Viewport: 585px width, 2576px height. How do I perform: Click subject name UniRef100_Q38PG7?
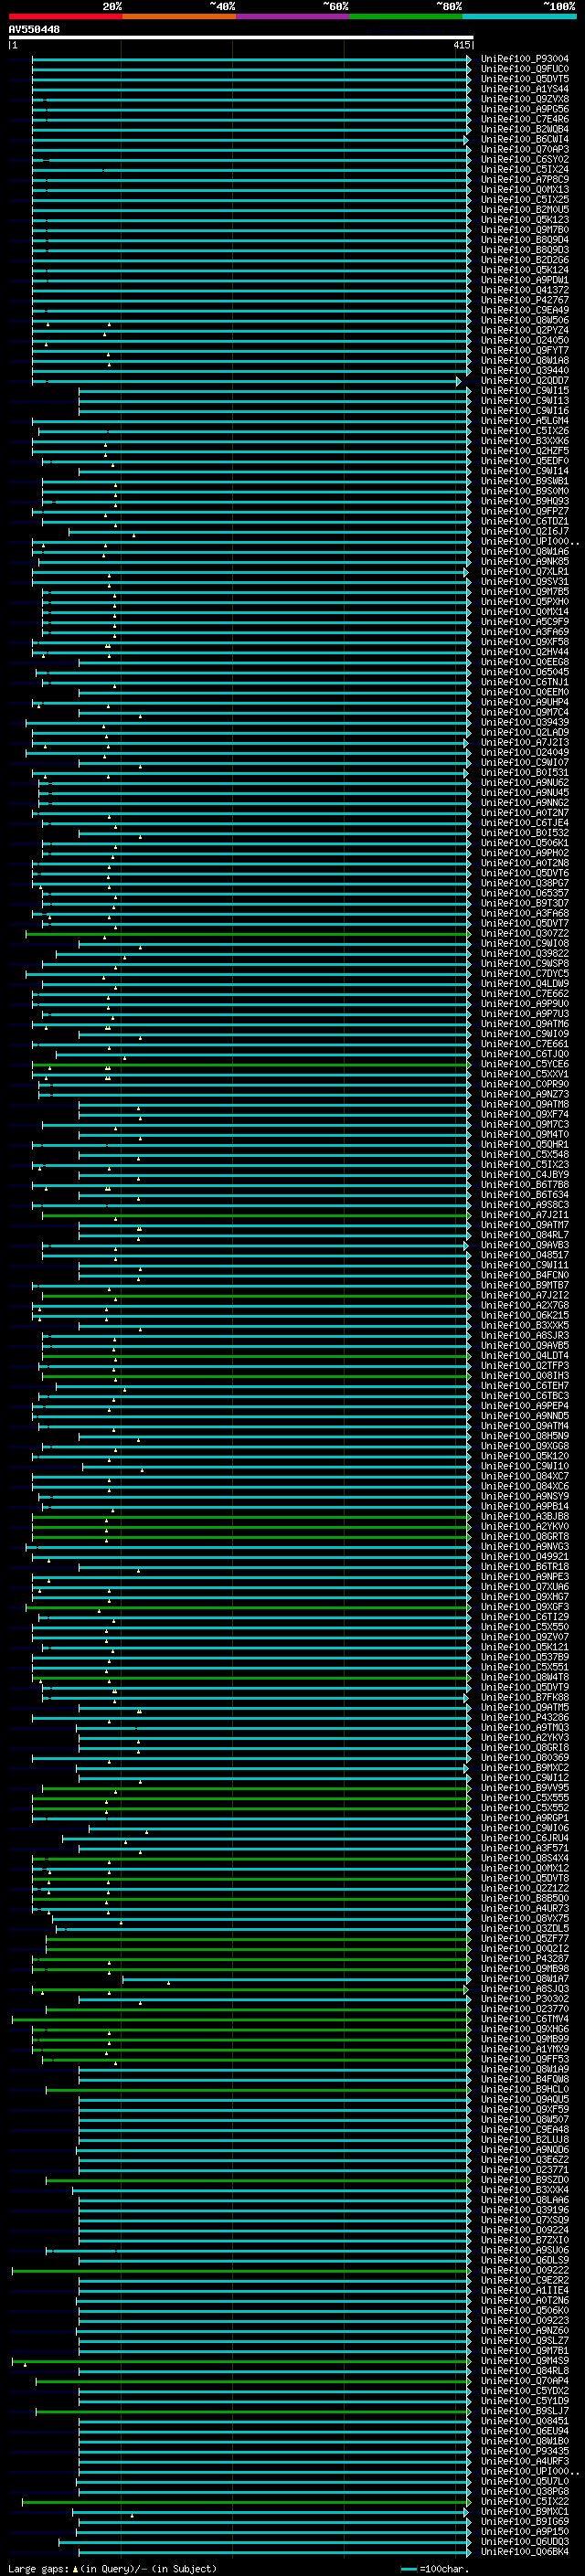pyautogui.click(x=525, y=884)
